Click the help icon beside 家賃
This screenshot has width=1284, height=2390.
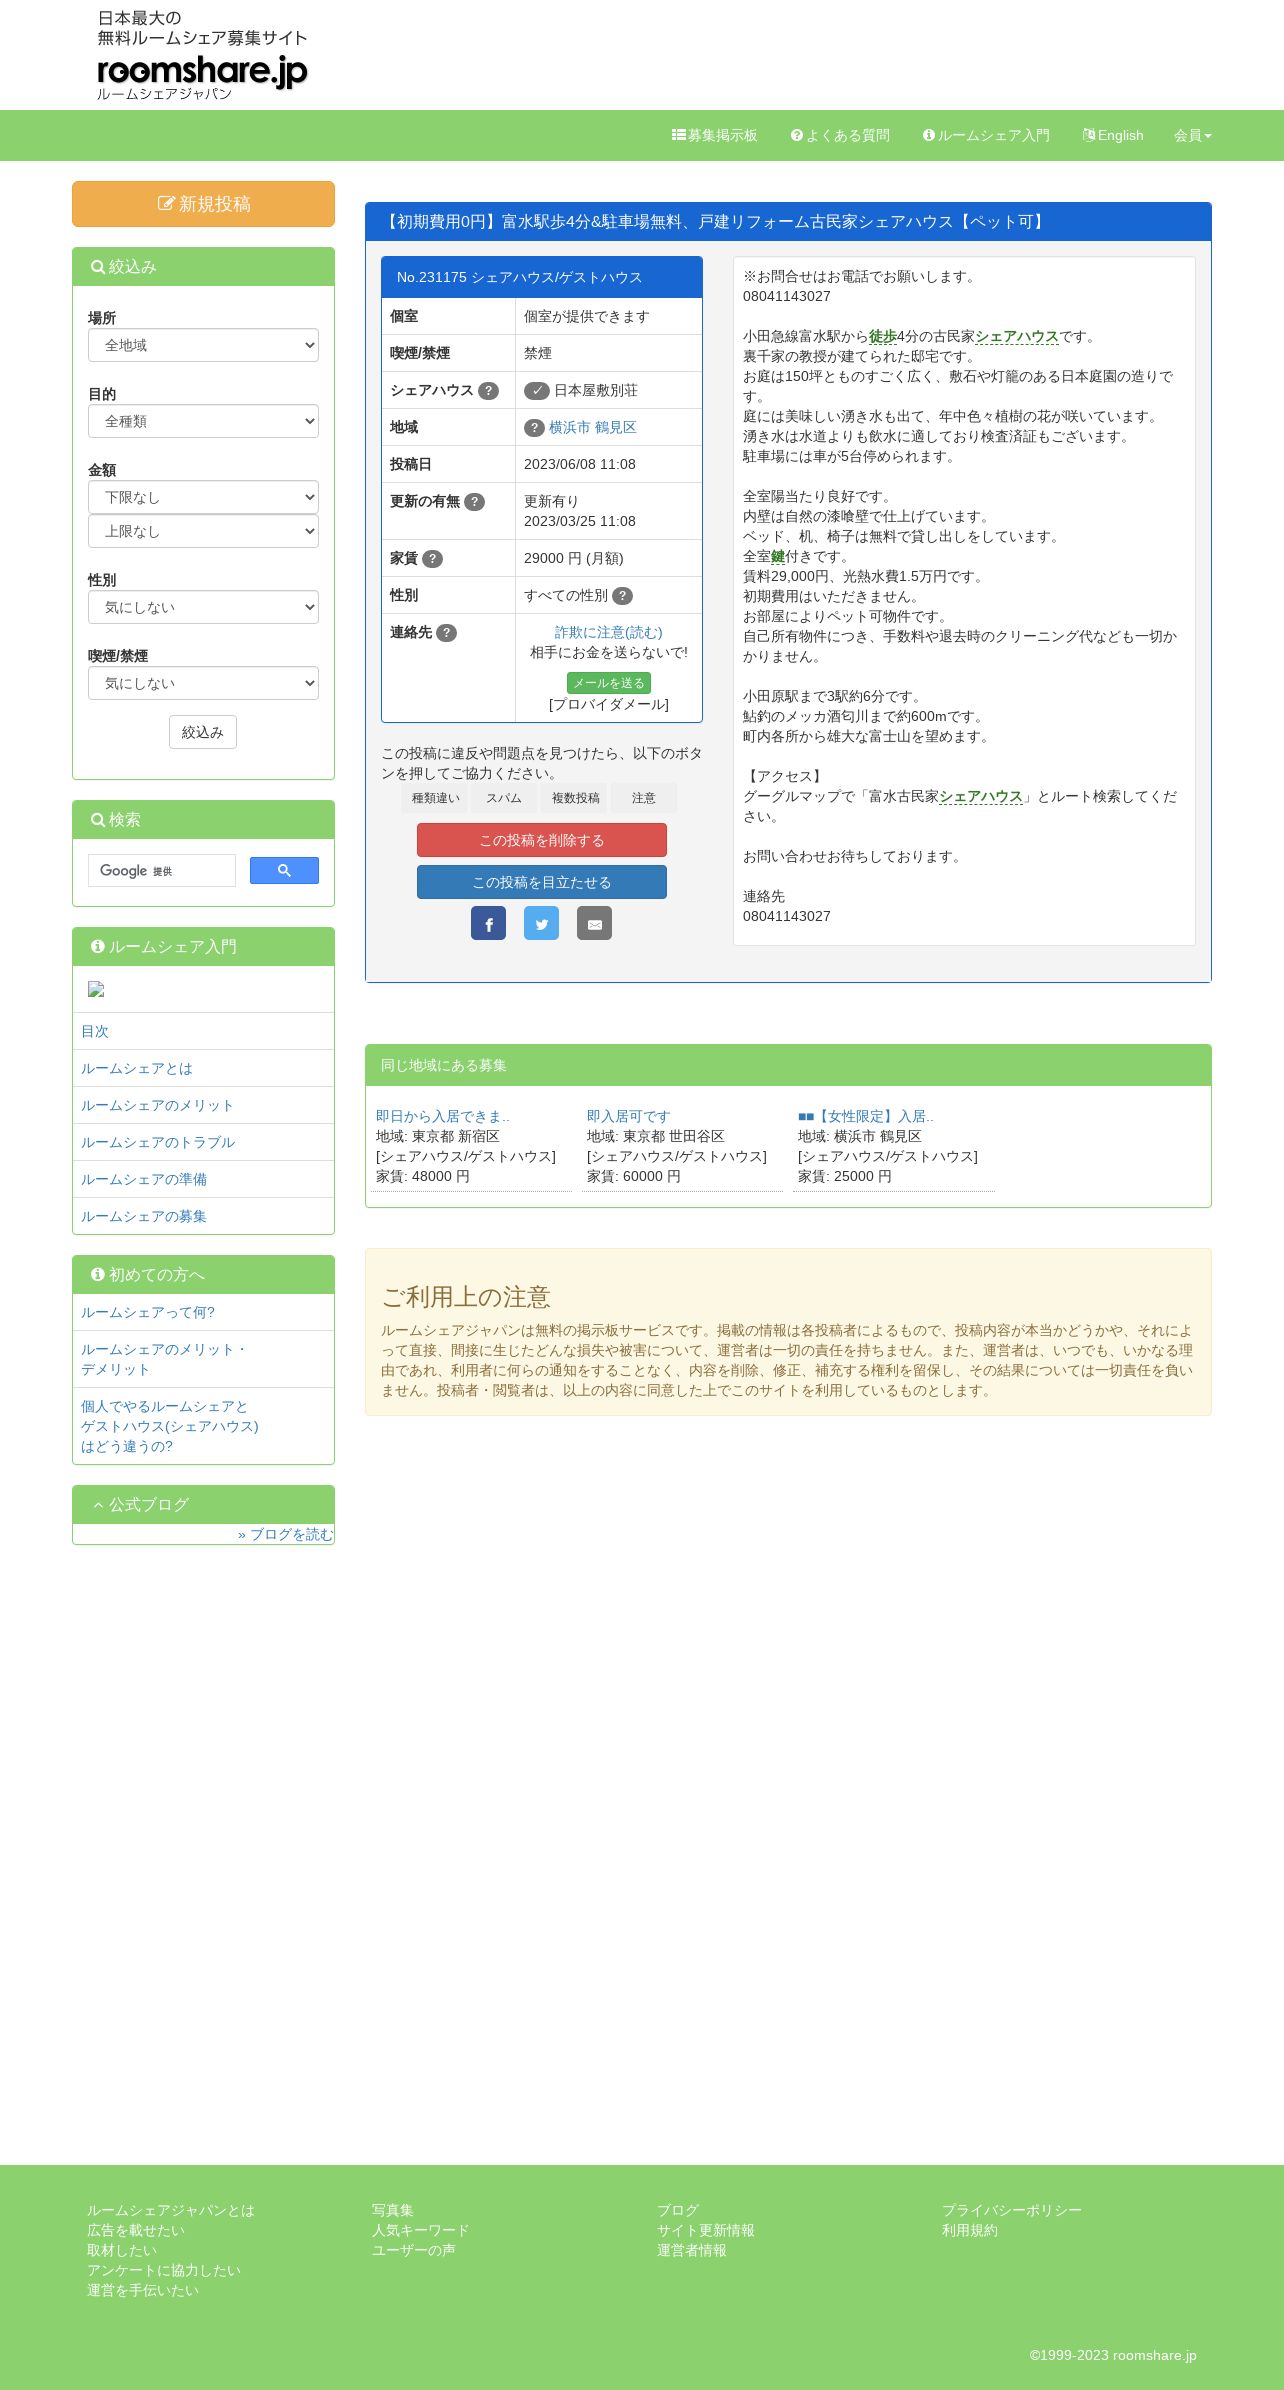coord(432,559)
